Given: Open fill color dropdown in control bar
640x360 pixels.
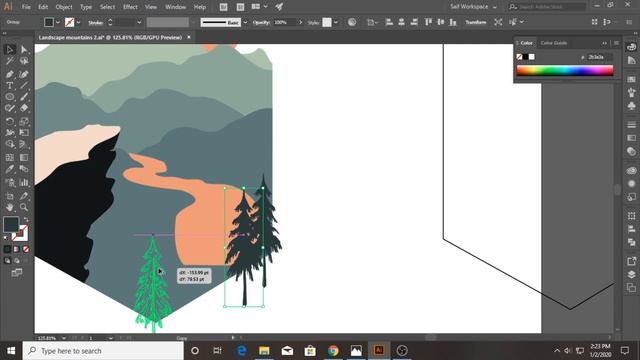Looking at the screenshot, I should click(x=58, y=22).
